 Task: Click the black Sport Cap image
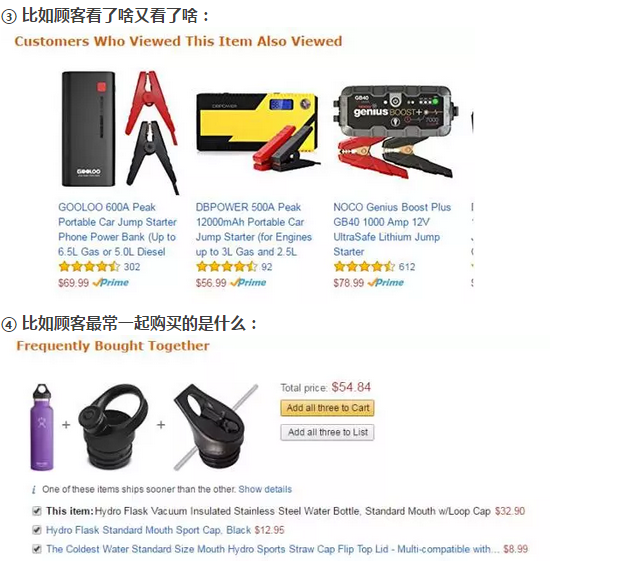pyautogui.click(x=113, y=427)
